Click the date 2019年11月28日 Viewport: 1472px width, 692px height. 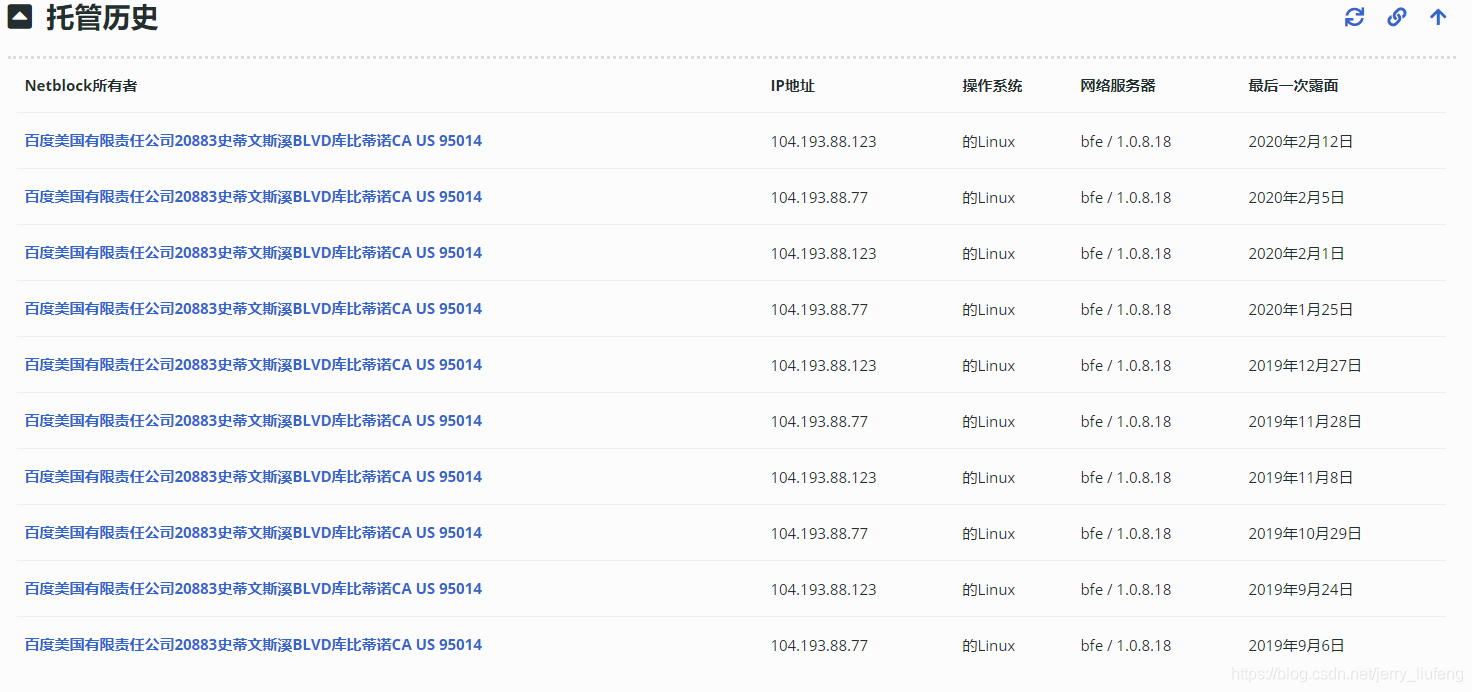tap(1305, 422)
